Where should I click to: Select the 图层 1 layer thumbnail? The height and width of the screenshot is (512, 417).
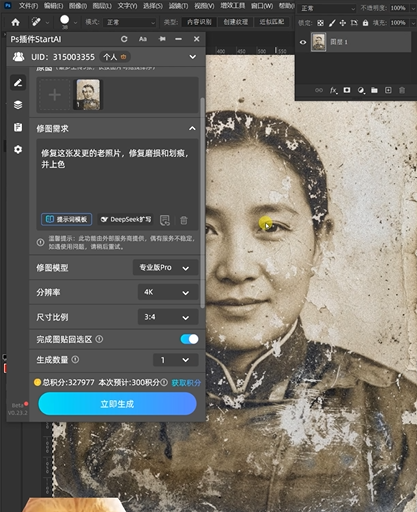(319, 42)
